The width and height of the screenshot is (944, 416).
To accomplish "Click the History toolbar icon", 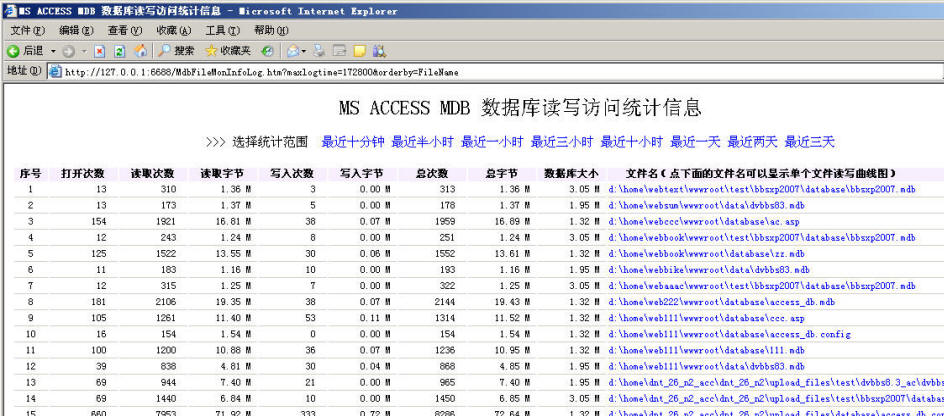I will [268, 51].
